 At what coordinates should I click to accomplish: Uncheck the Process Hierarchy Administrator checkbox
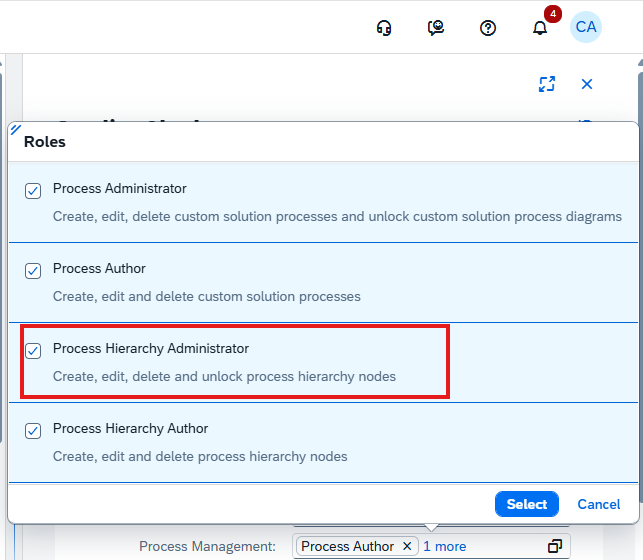(x=33, y=351)
